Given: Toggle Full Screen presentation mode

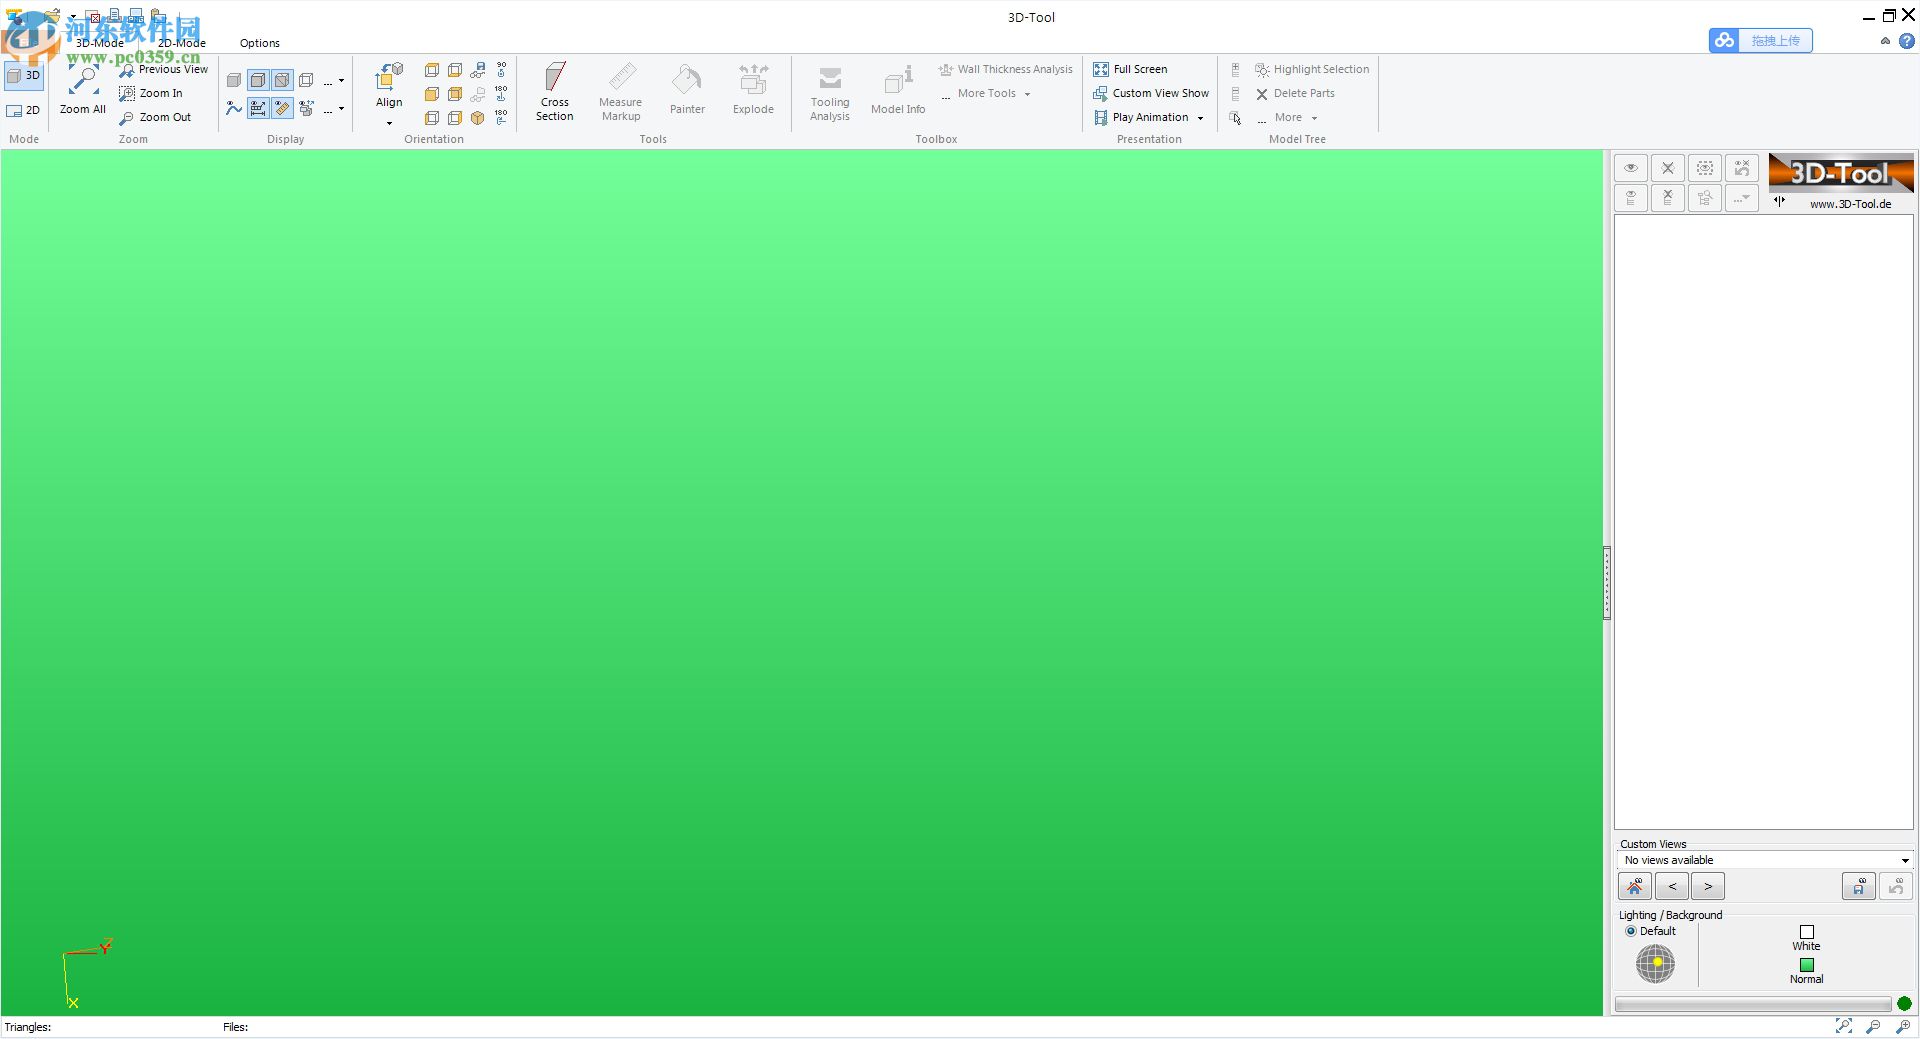Looking at the screenshot, I should tap(1139, 69).
